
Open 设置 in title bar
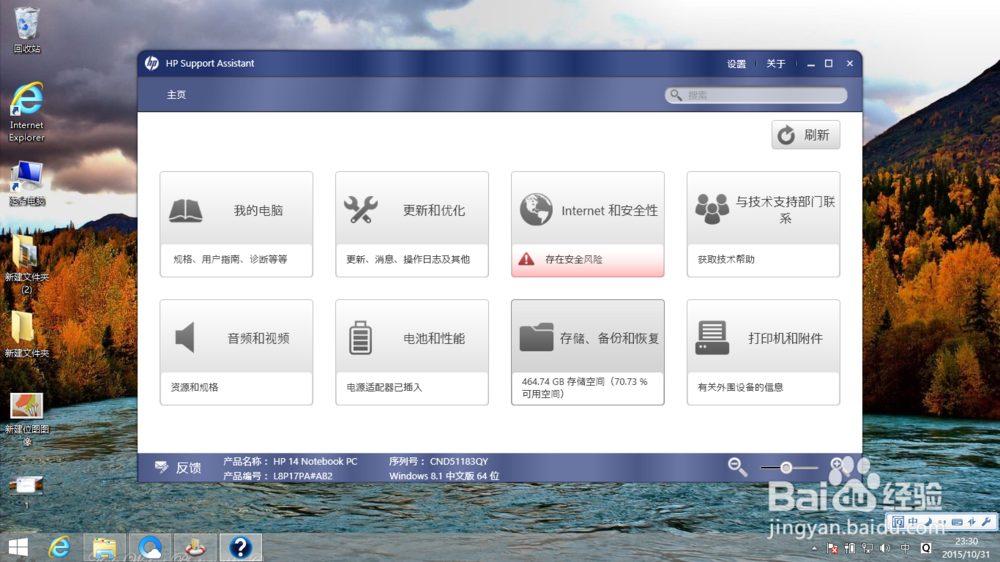(x=736, y=64)
